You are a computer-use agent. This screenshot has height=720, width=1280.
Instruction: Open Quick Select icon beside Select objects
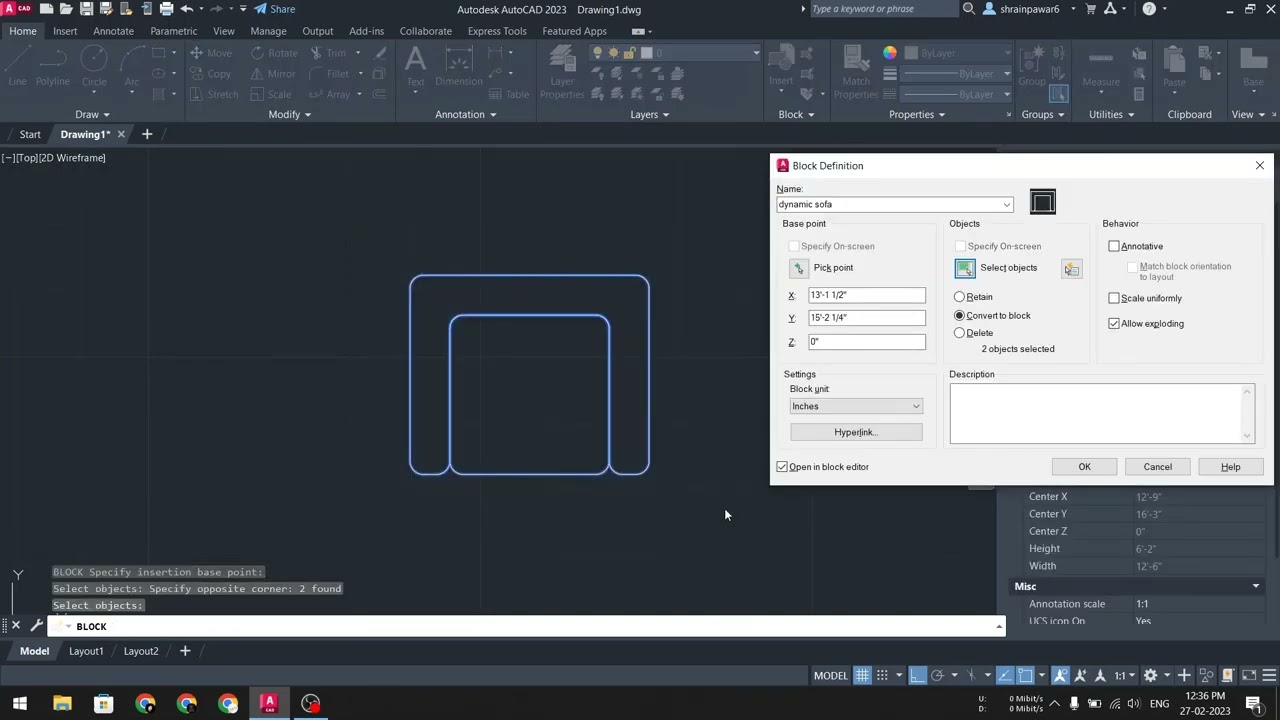pyautogui.click(x=1071, y=269)
